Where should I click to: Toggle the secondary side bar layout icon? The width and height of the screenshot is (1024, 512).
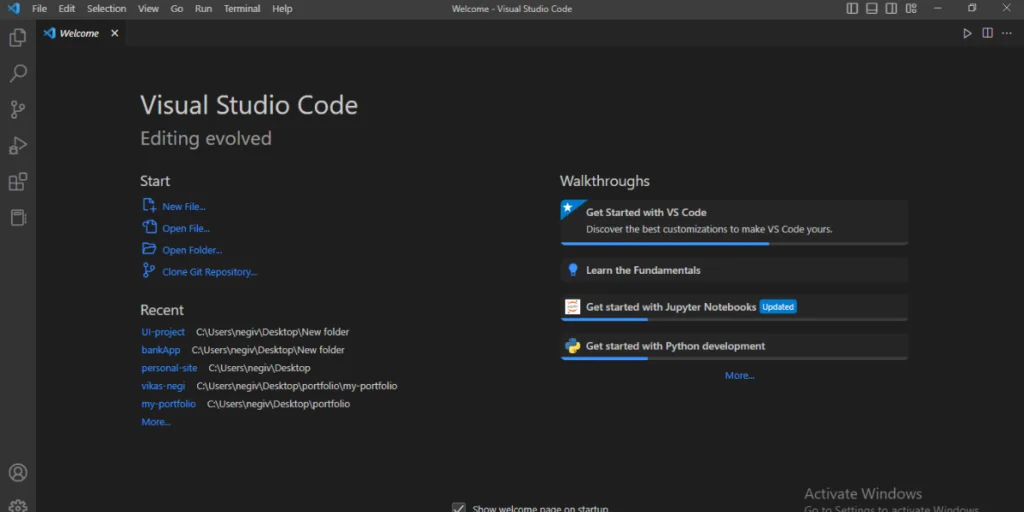891,8
